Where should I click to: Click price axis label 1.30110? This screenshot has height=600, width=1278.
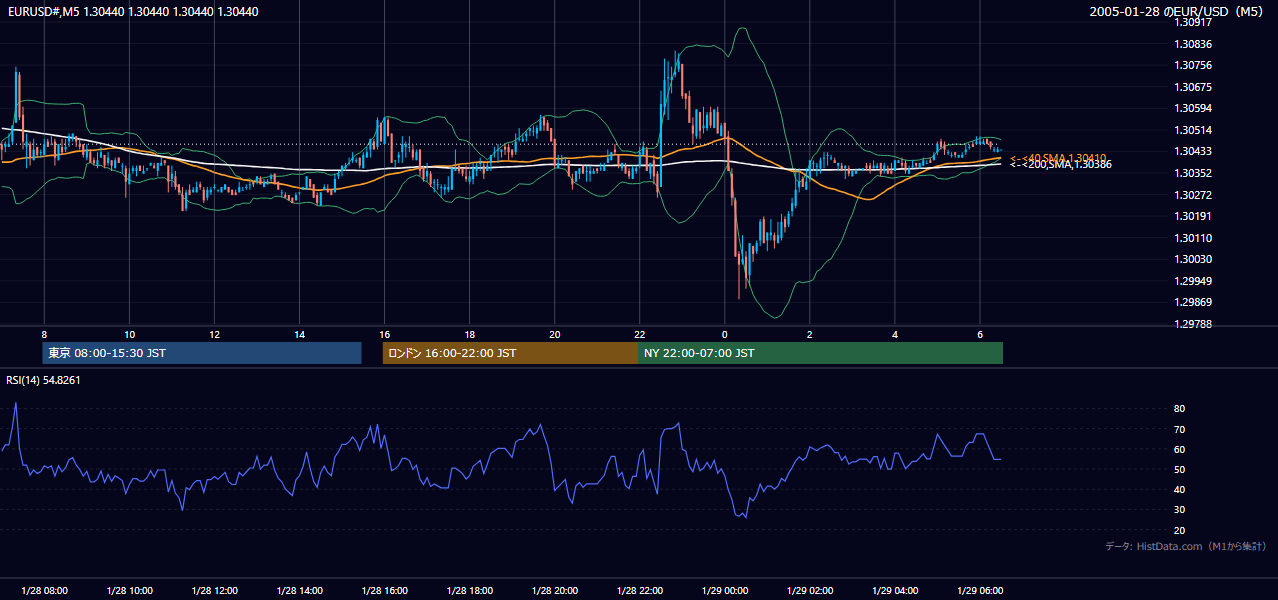[1193, 238]
